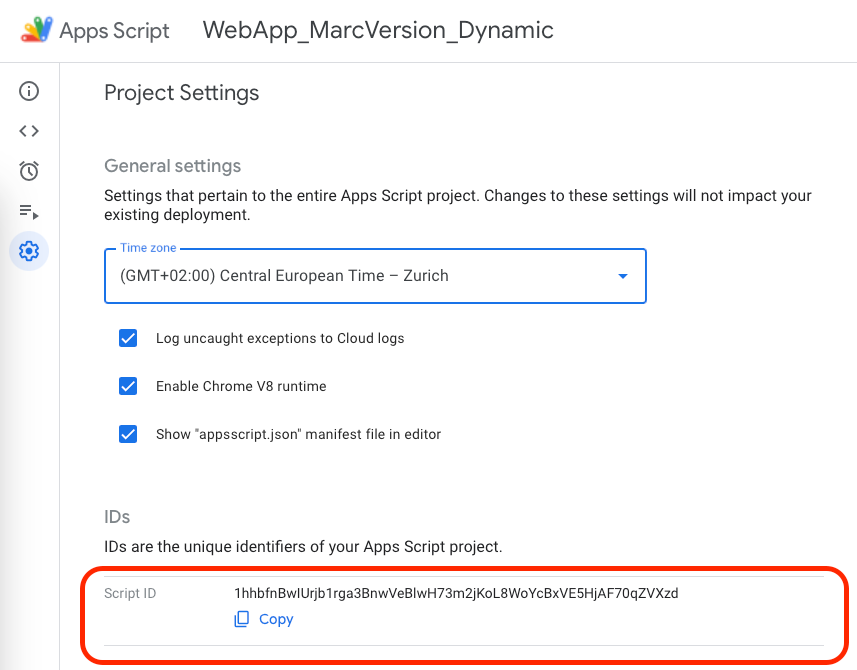Click the blue Copy link for Script ID
The width and height of the screenshot is (857, 670).
(273, 619)
